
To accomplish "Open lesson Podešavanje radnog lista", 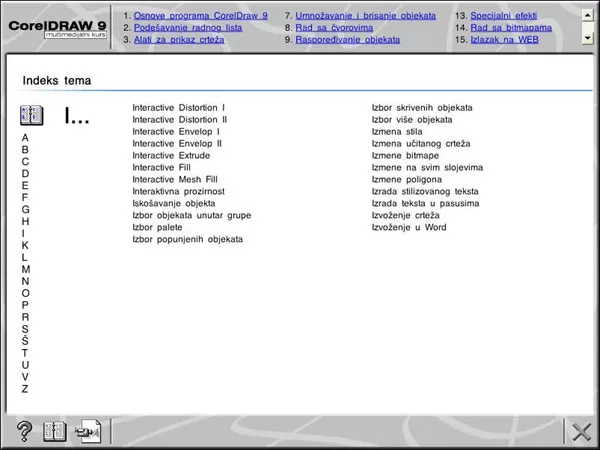I will [188, 28].
